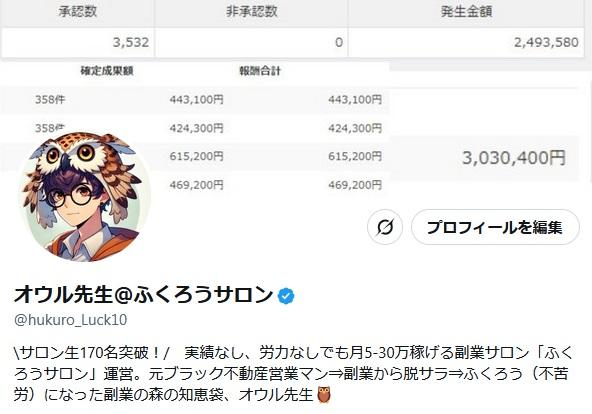Click the display name オウル先生@ふくろうサロン

click(x=143, y=295)
